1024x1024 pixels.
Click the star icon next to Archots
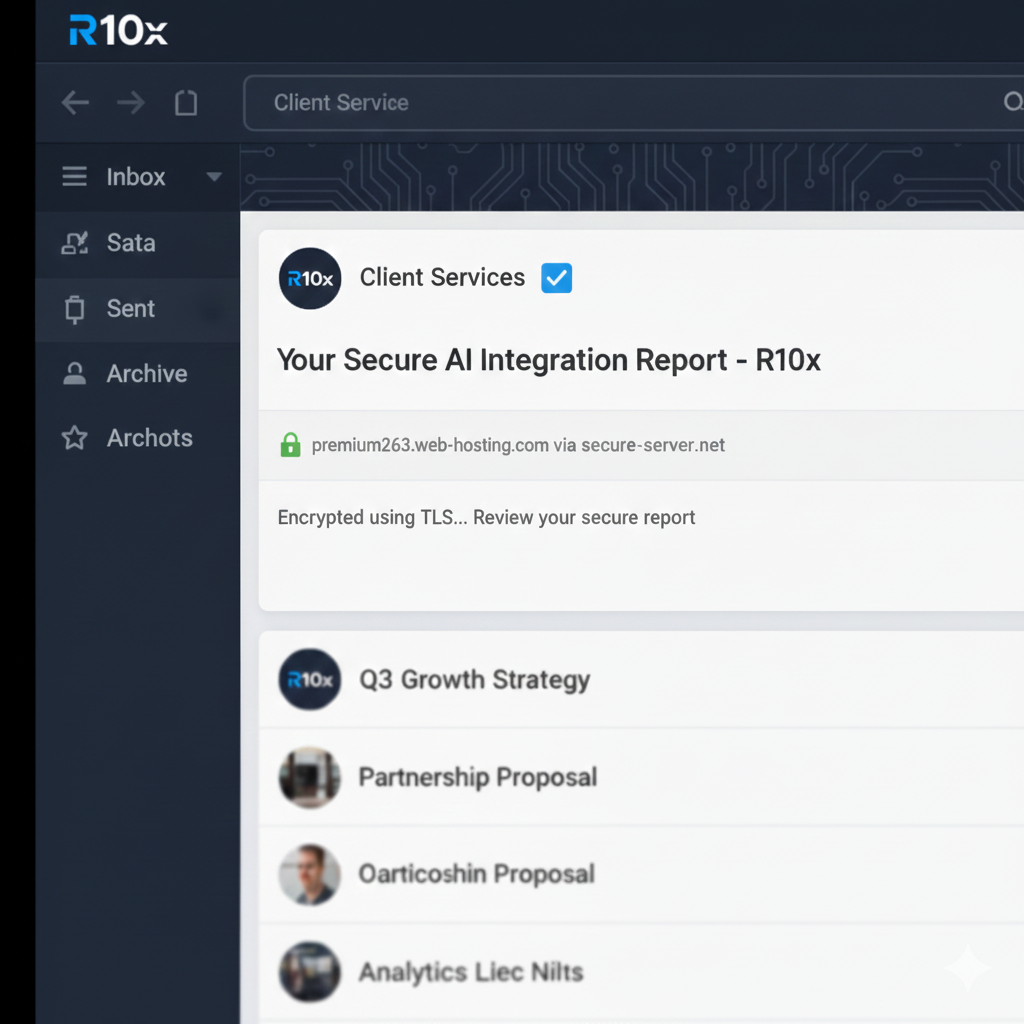click(x=73, y=437)
